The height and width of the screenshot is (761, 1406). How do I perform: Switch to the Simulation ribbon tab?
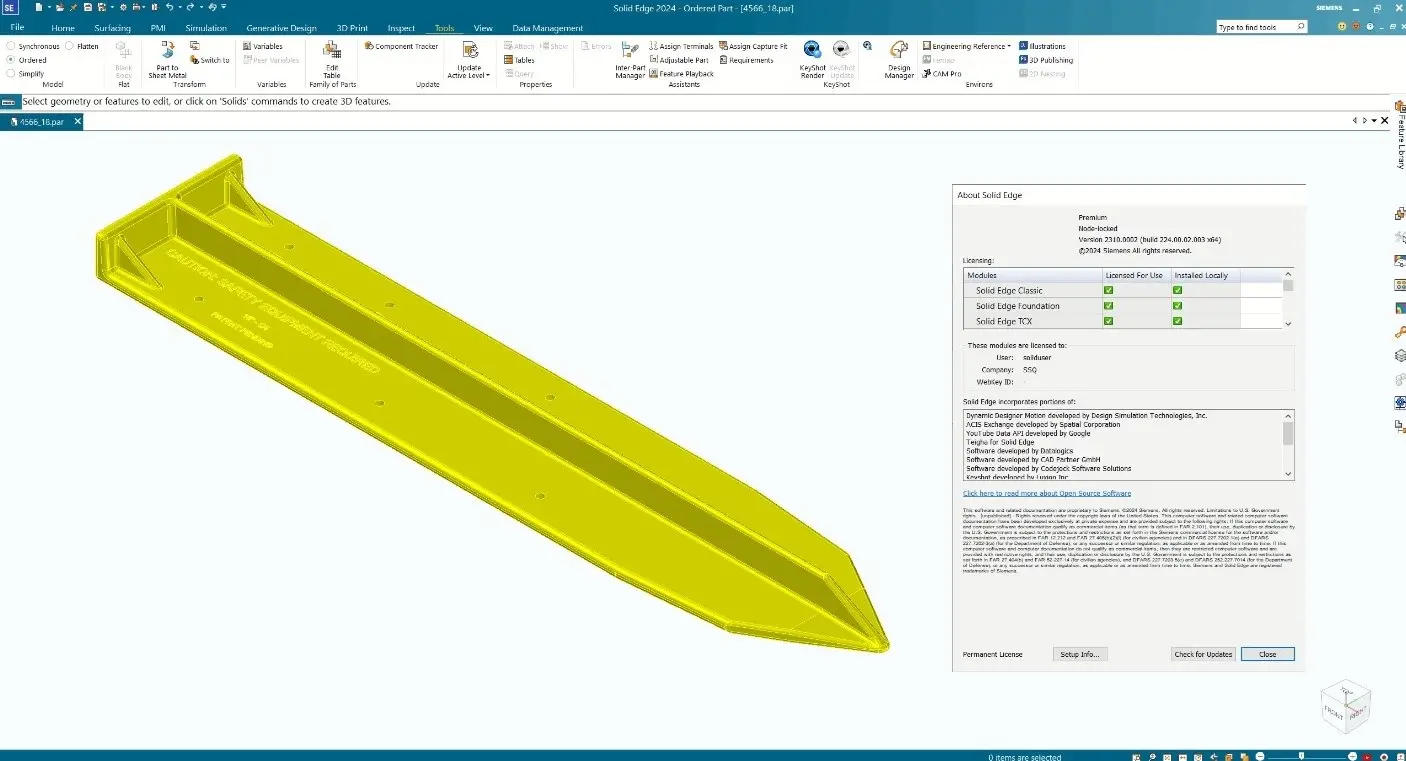(x=206, y=28)
